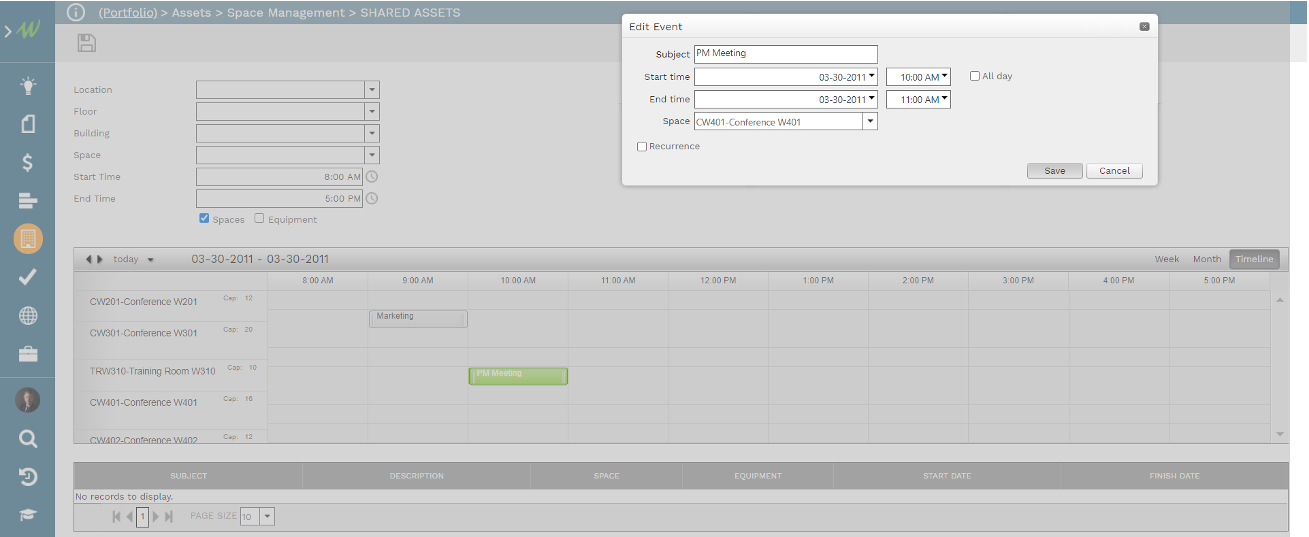The width and height of the screenshot is (1309, 537).
Task: Open the Location dropdown arrow
Action: coord(372,90)
